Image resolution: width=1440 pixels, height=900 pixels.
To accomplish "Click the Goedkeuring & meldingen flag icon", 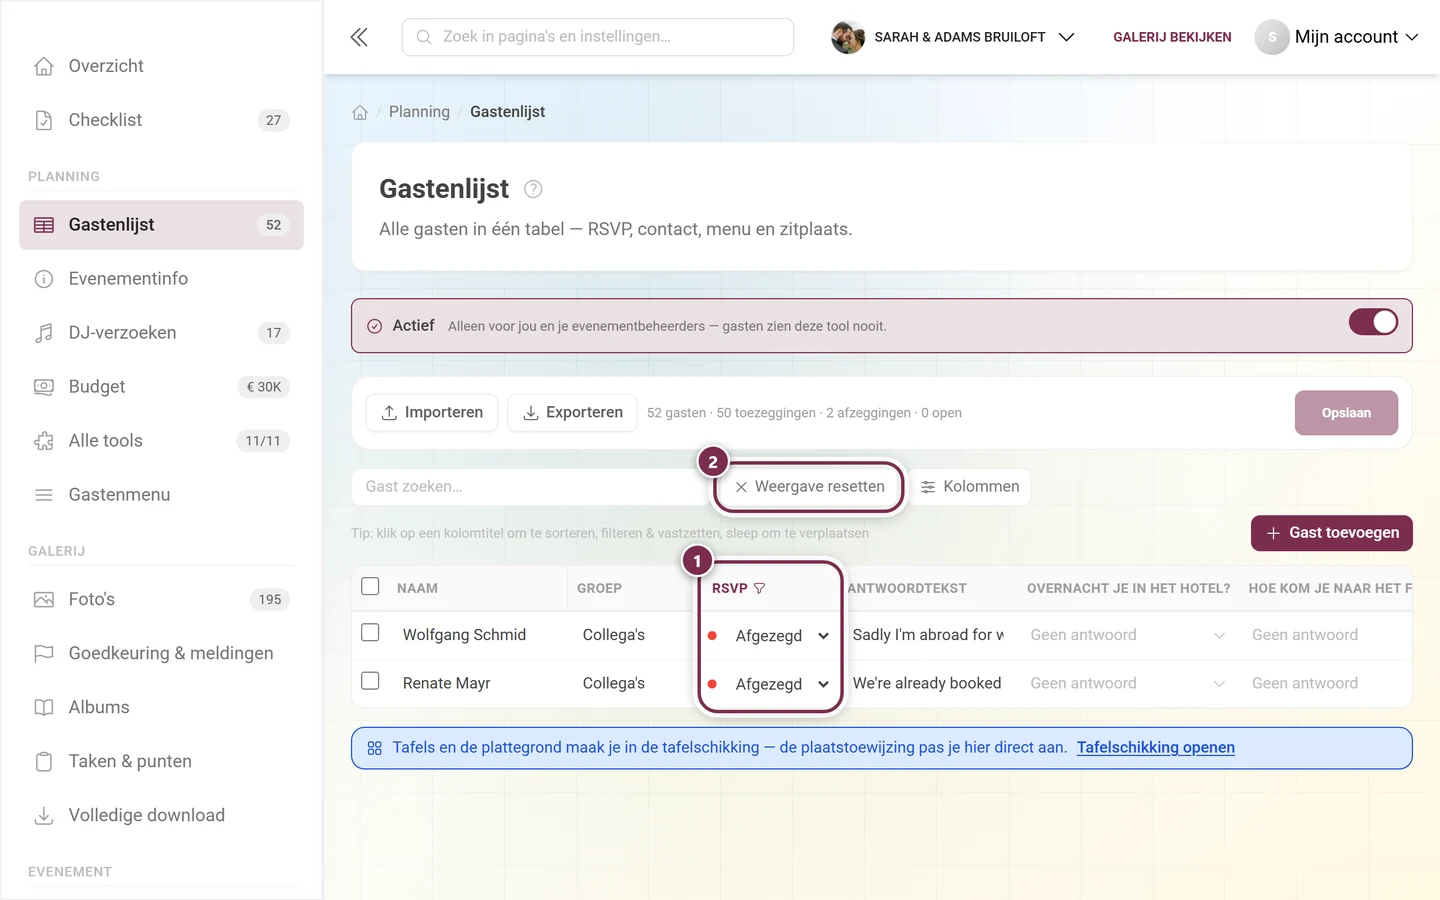I will 44,654.
